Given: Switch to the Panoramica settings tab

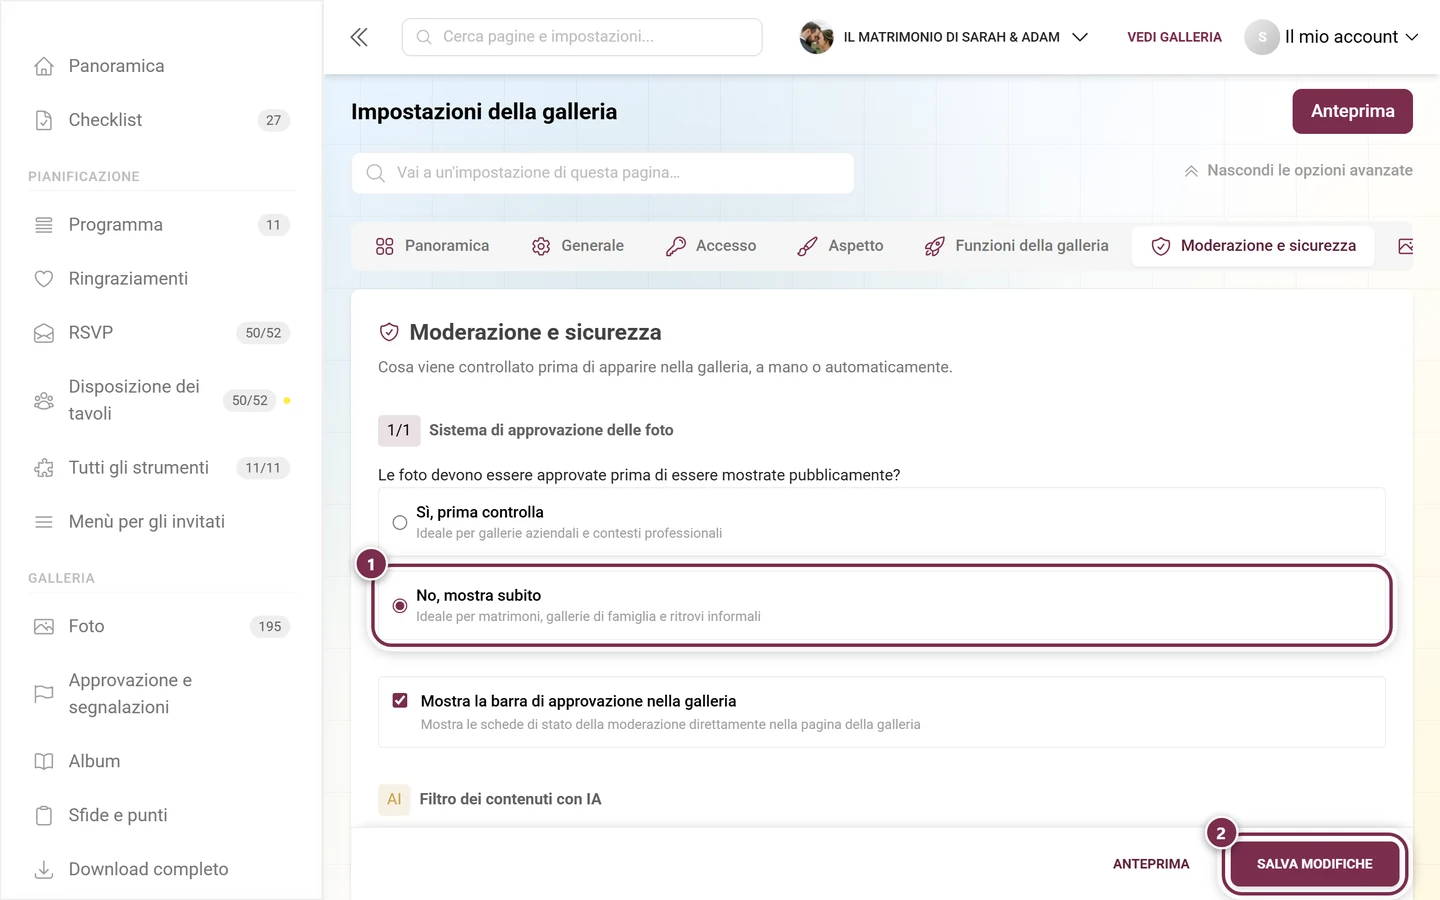Looking at the screenshot, I should (432, 246).
